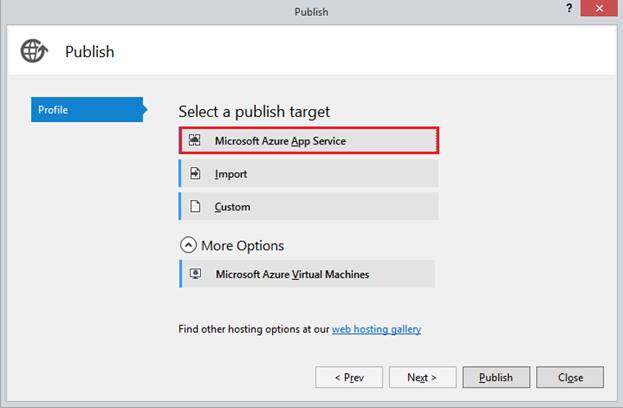Click the Import arrow icon
This screenshot has height=408, width=623.
pyautogui.click(x=195, y=174)
